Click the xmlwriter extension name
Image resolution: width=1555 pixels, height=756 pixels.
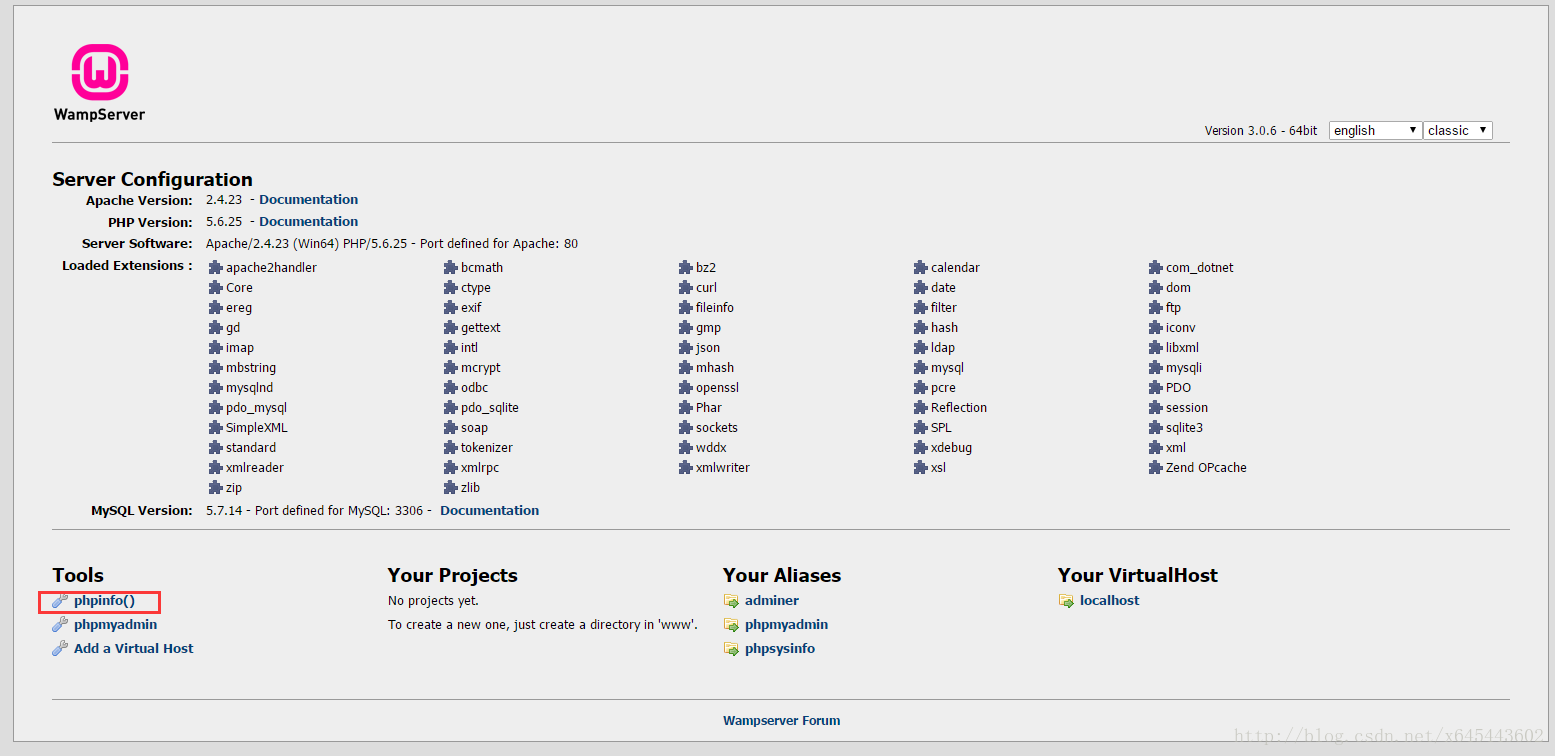(x=723, y=468)
